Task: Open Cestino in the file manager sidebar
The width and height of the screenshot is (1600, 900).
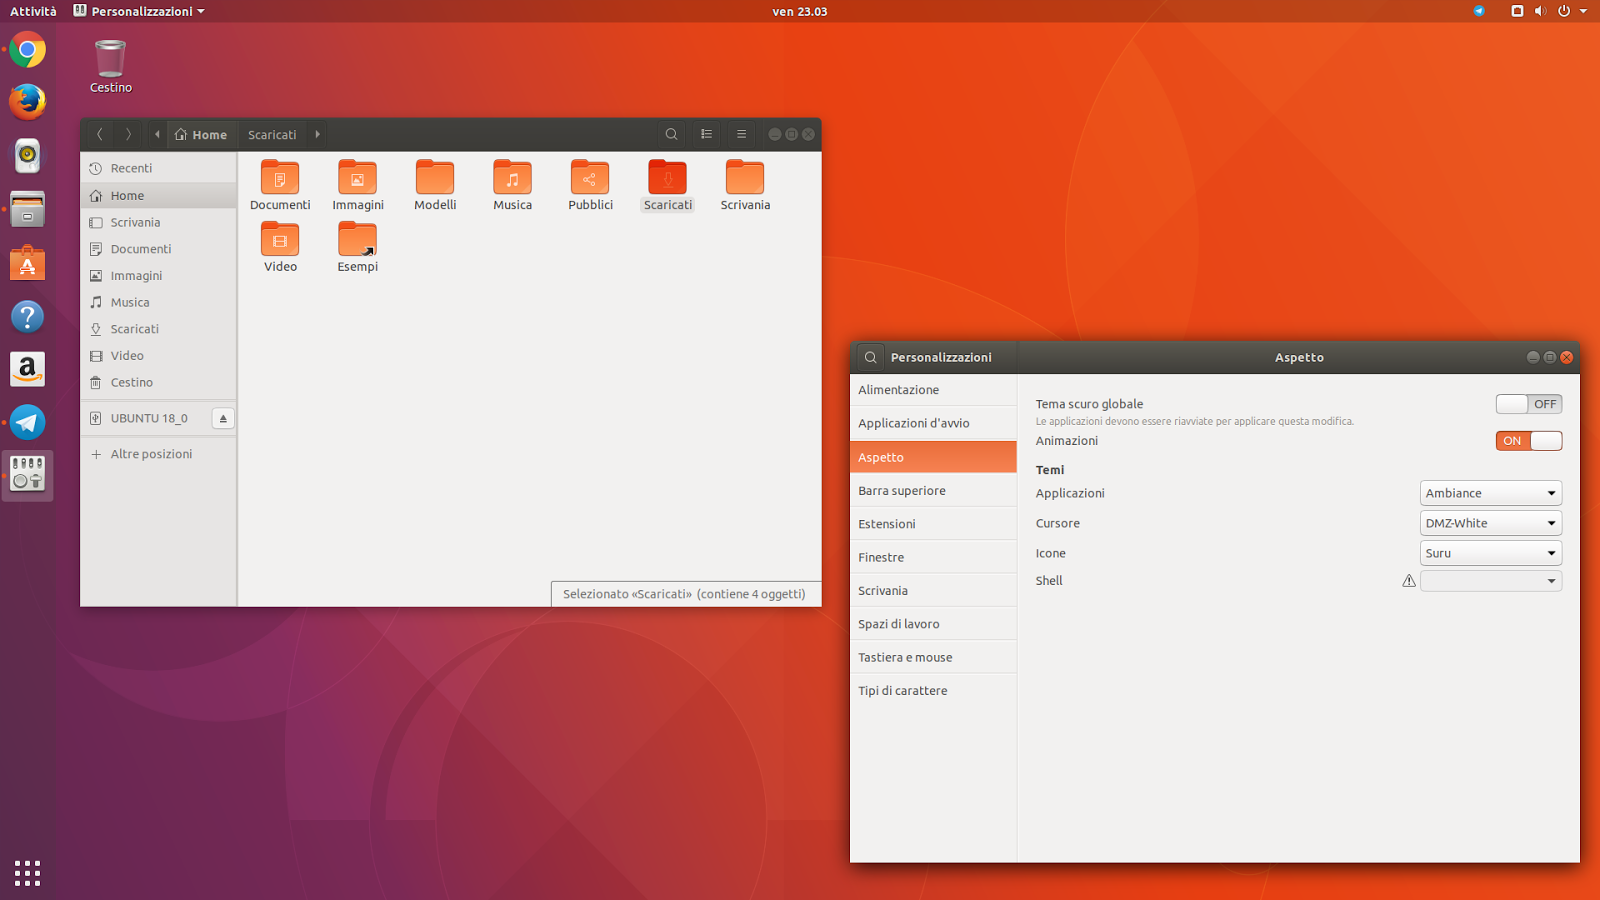Action: pyautogui.click(x=158, y=383)
